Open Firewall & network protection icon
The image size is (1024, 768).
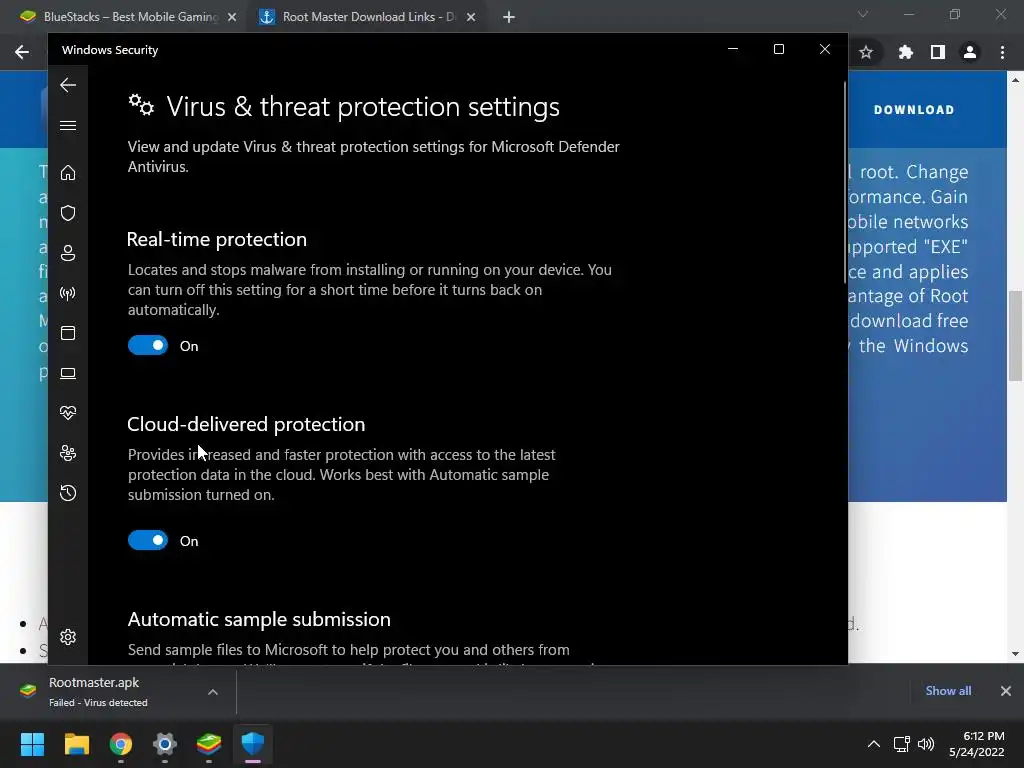68,293
